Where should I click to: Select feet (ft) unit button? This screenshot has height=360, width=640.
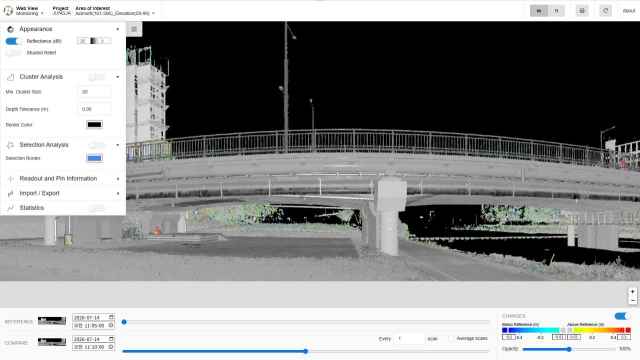pos(556,11)
